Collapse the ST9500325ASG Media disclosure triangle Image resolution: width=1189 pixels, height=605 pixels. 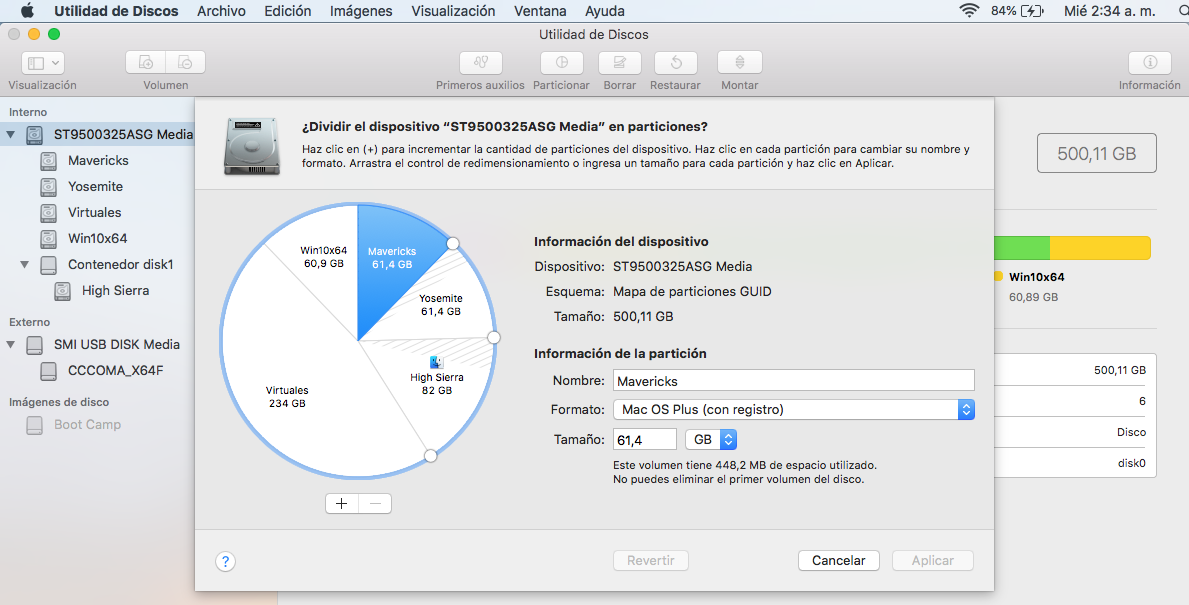pyautogui.click(x=11, y=134)
